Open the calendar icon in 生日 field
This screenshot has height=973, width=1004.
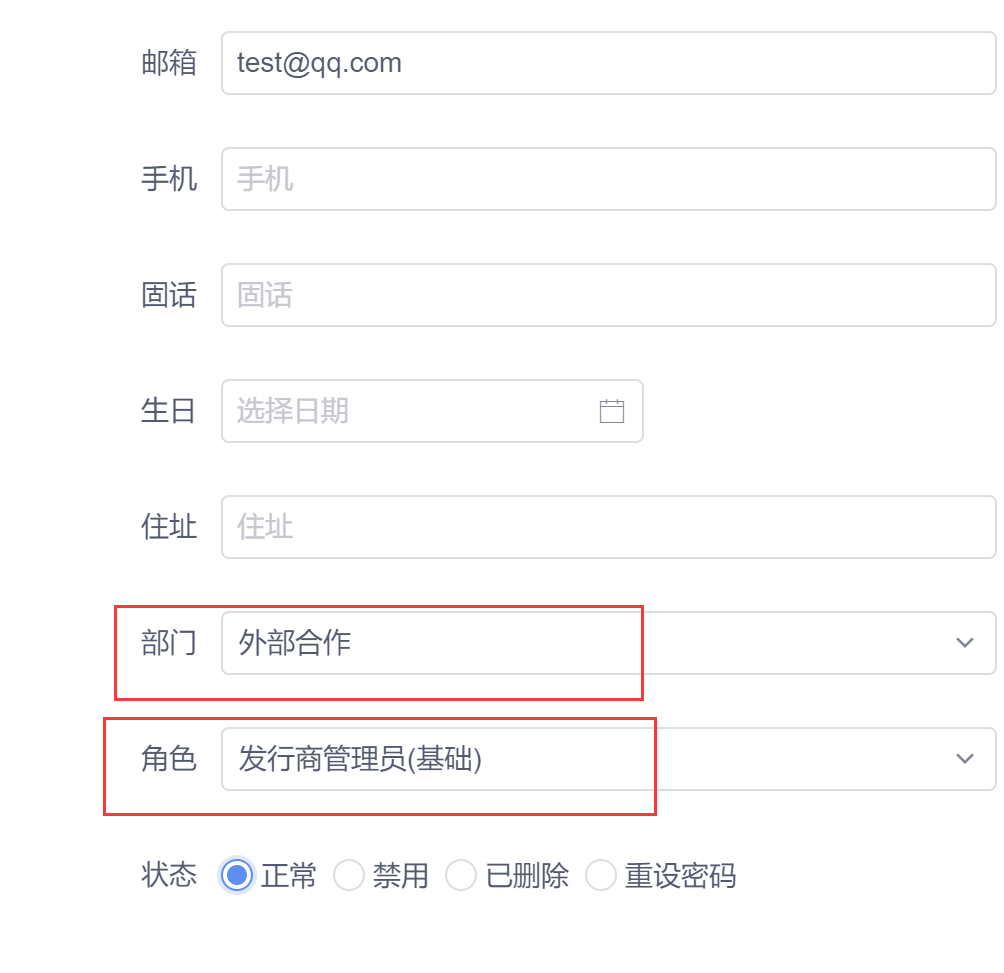pos(611,411)
